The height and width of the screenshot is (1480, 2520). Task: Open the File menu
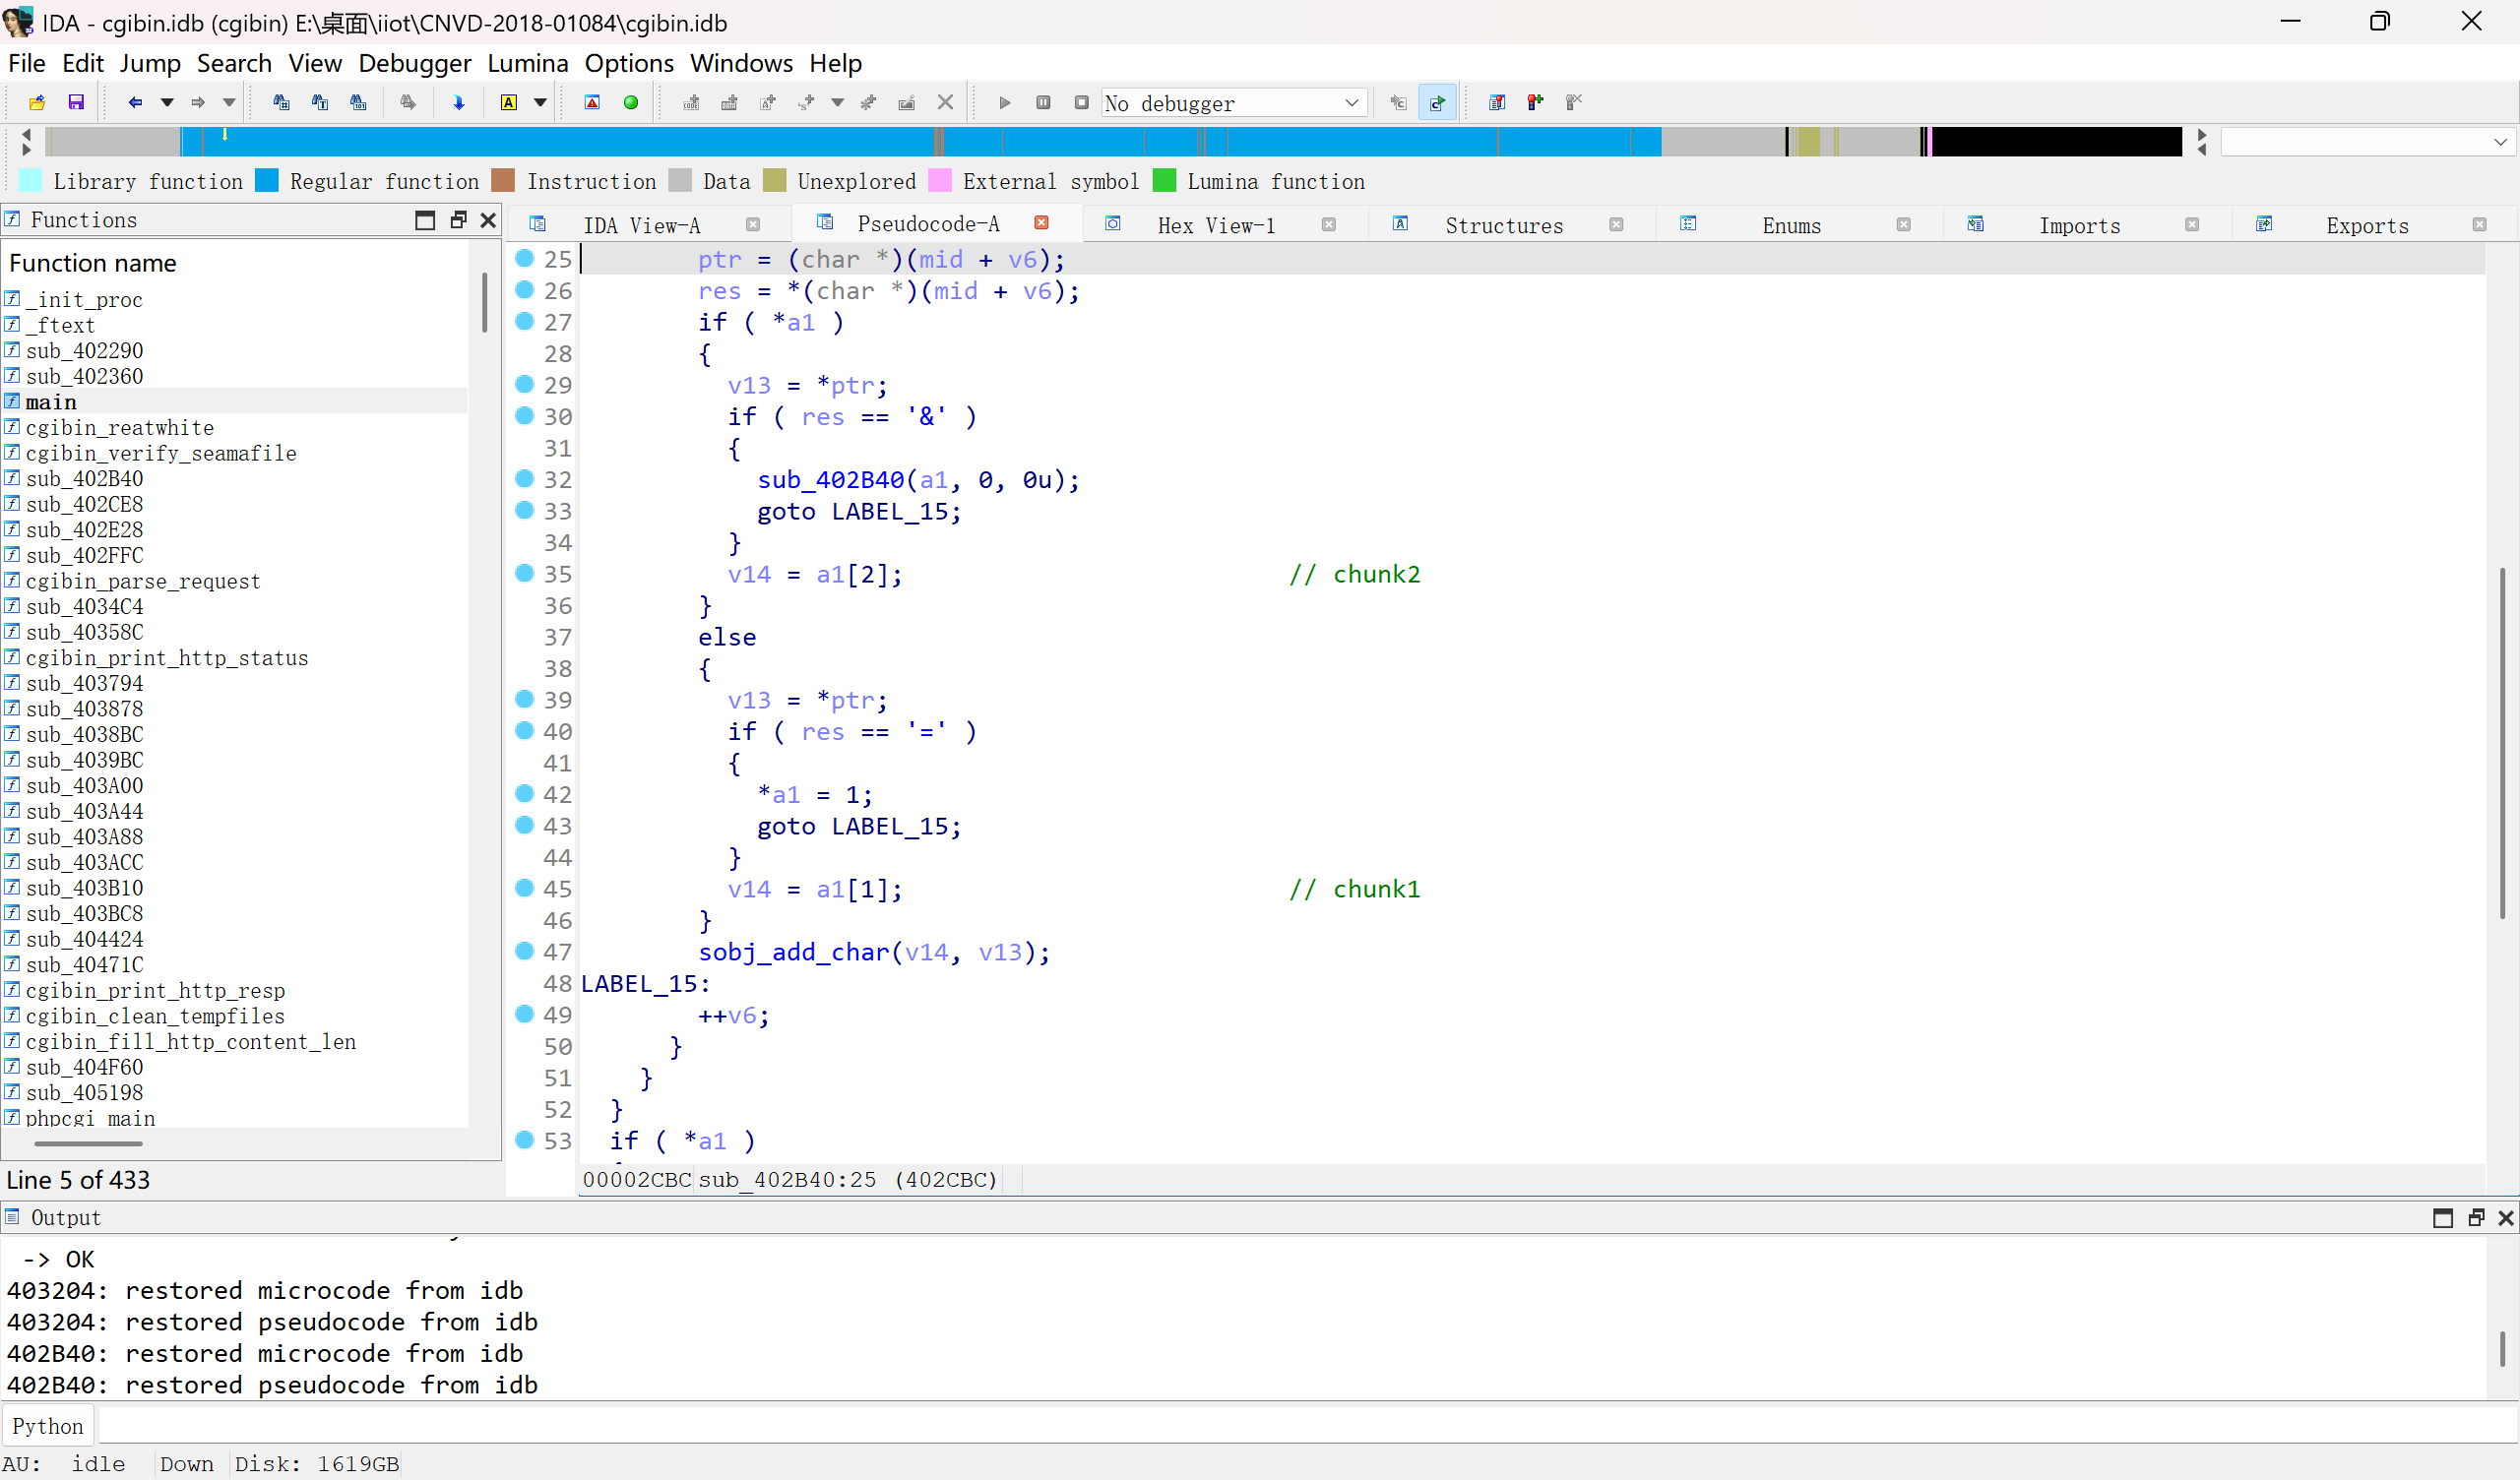(x=27, y=63)
